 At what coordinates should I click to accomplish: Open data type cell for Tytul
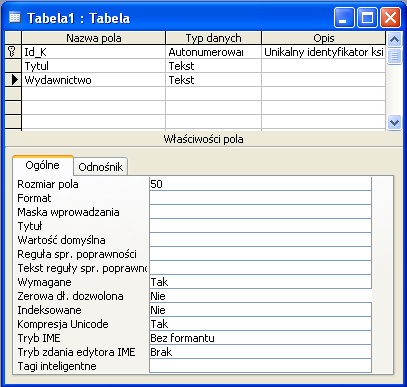click(x=213, y=66)
